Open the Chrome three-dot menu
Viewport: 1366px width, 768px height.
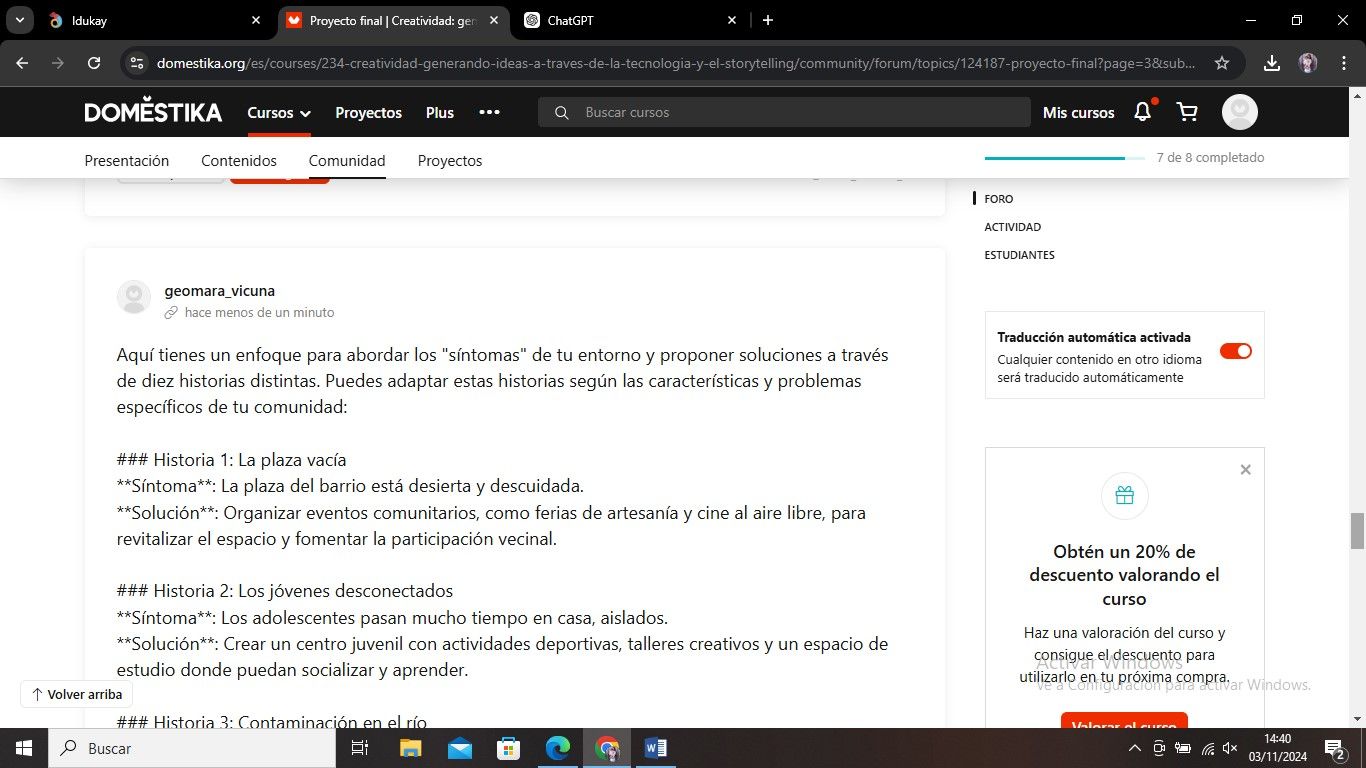pyautogui.click(x=1344, y=62)
